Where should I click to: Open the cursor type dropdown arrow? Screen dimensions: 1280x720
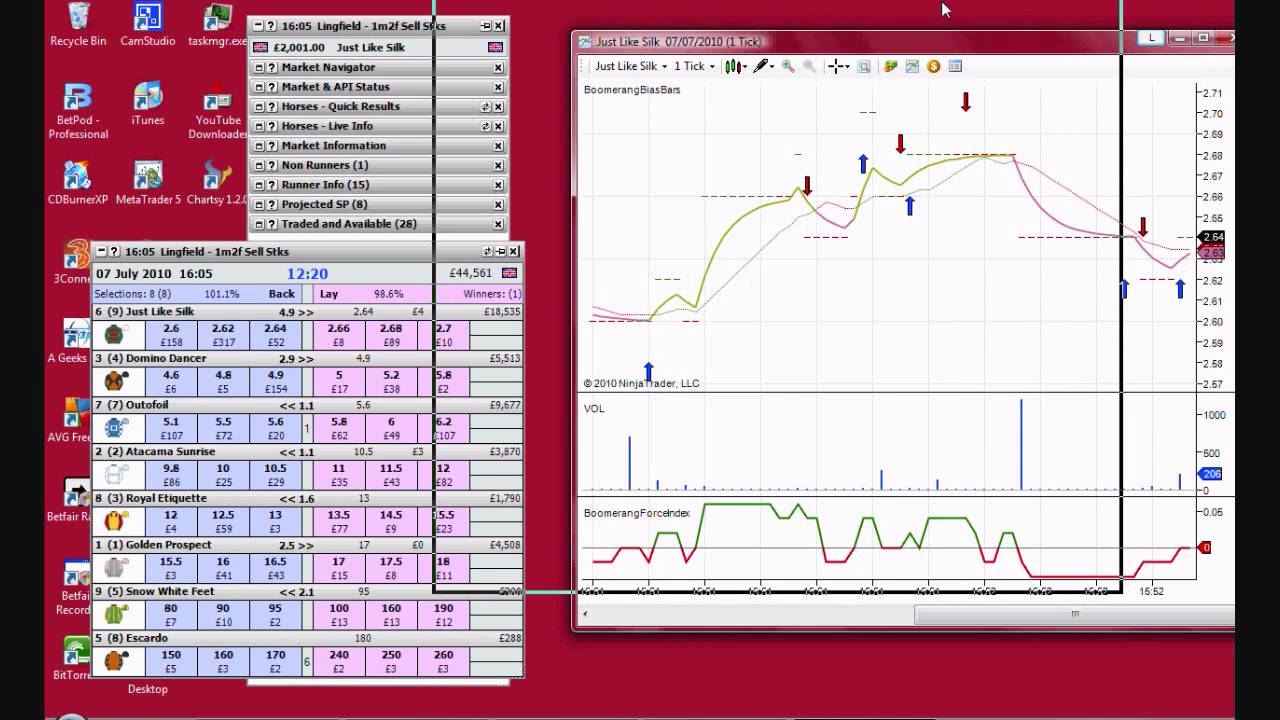(847, 67)
